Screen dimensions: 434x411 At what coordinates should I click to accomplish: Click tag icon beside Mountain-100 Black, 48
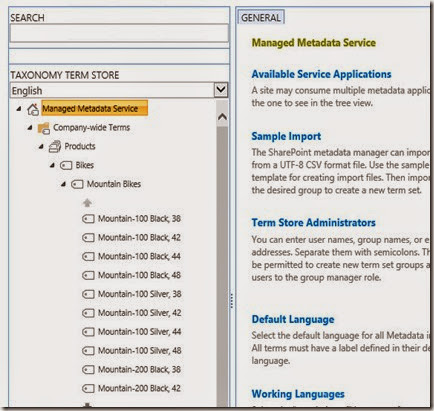(88, 275)
